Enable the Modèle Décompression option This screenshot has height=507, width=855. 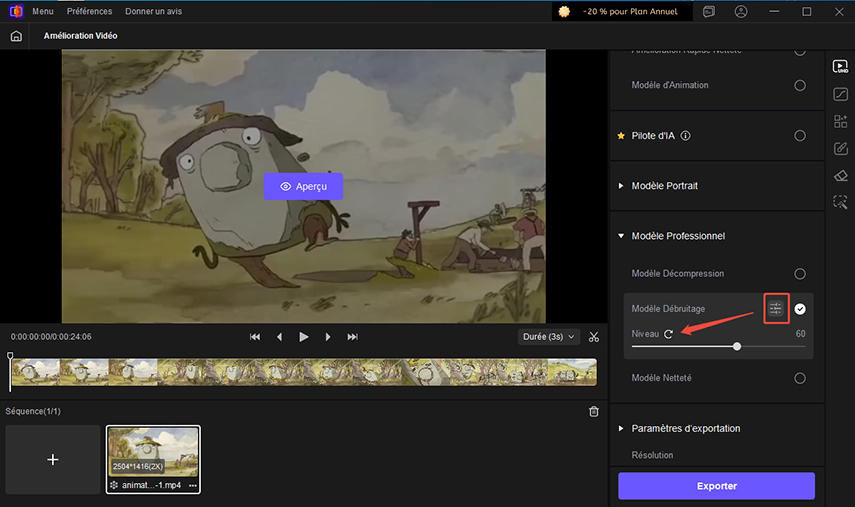pos(800,273)
